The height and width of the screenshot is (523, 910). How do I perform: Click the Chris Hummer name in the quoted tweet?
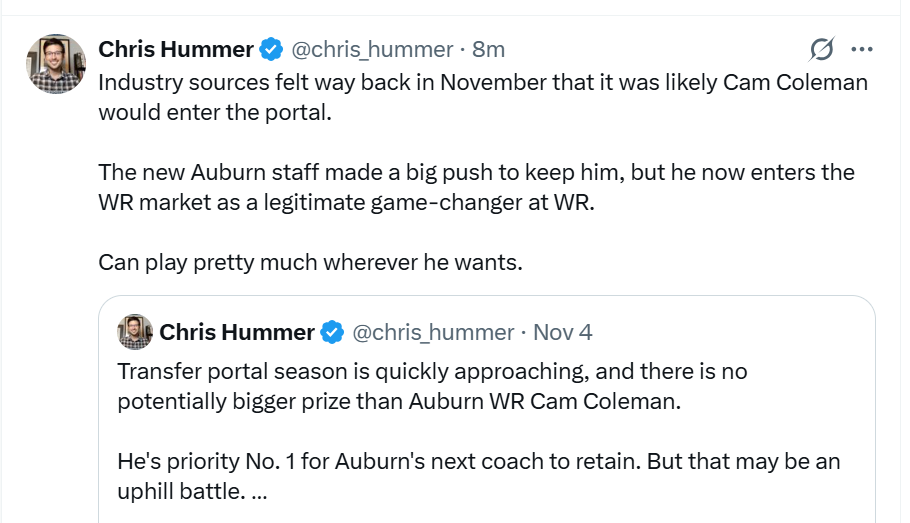[237, 332]
